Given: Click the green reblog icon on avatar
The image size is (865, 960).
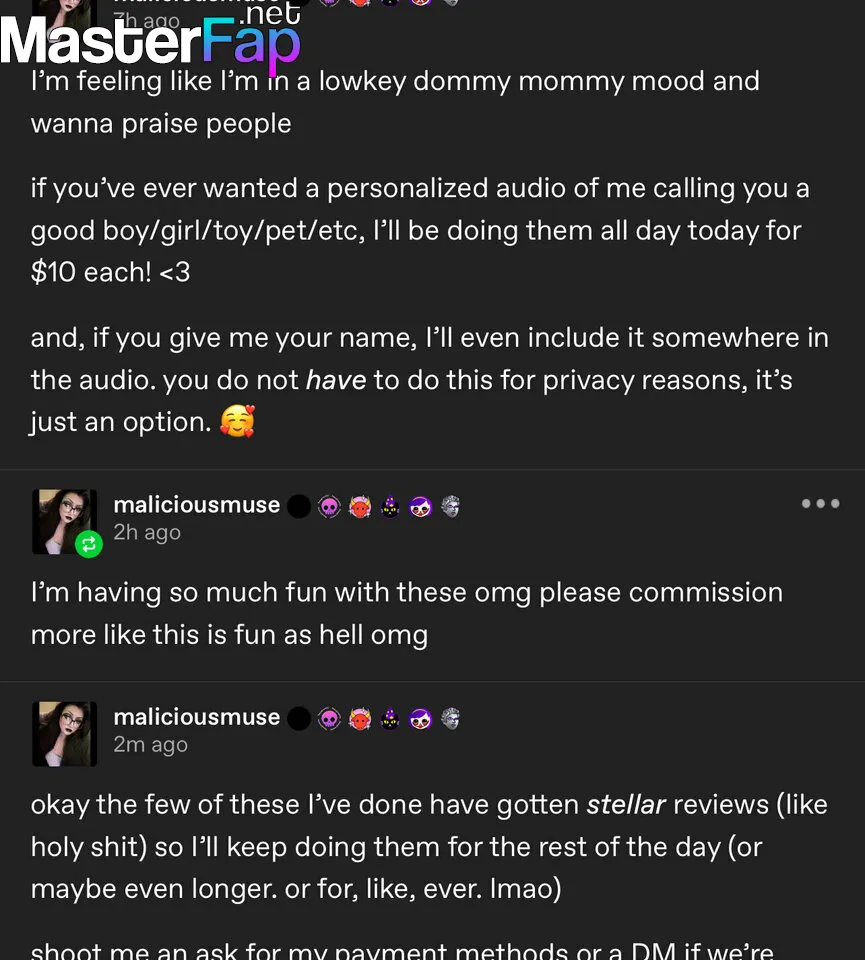Looking at the screenshot, I should (x=88, y=544).
